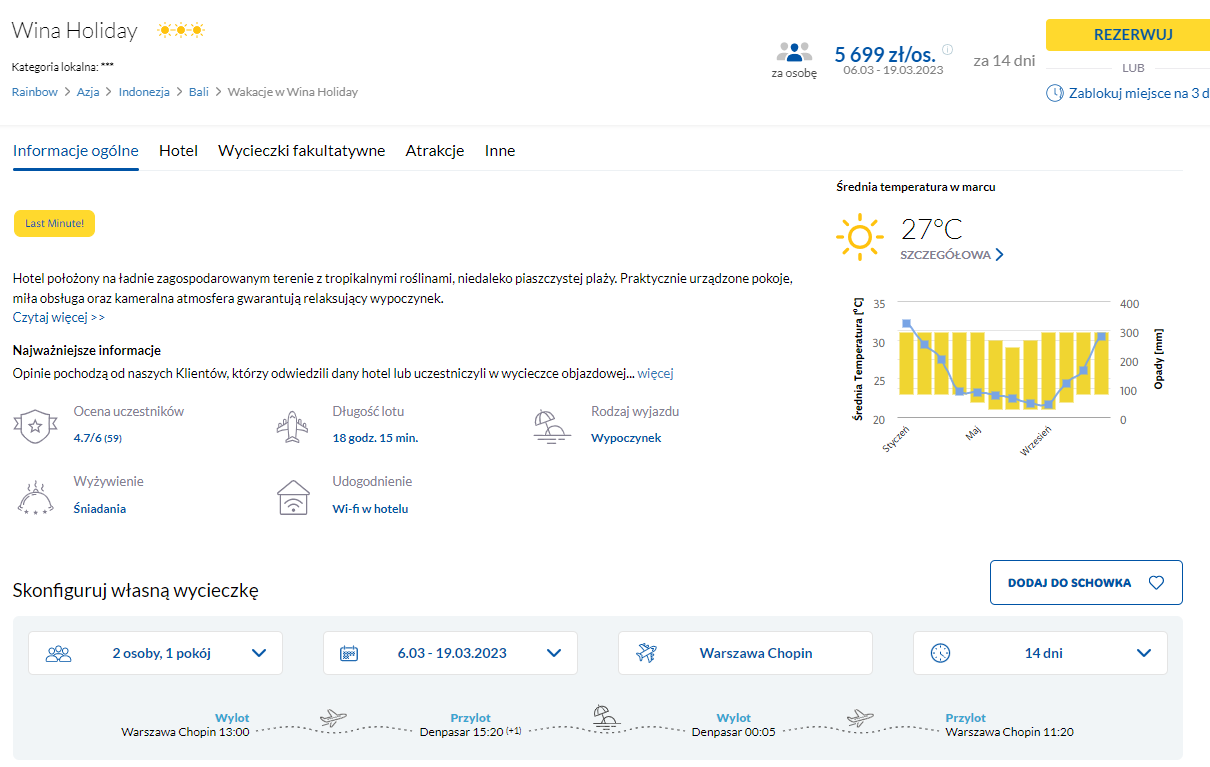Image resolution: width=1210 pixels, height=767 pixels.
Task: Click the airplane icon above Długość lotu
Action: [x=293, y=426]
